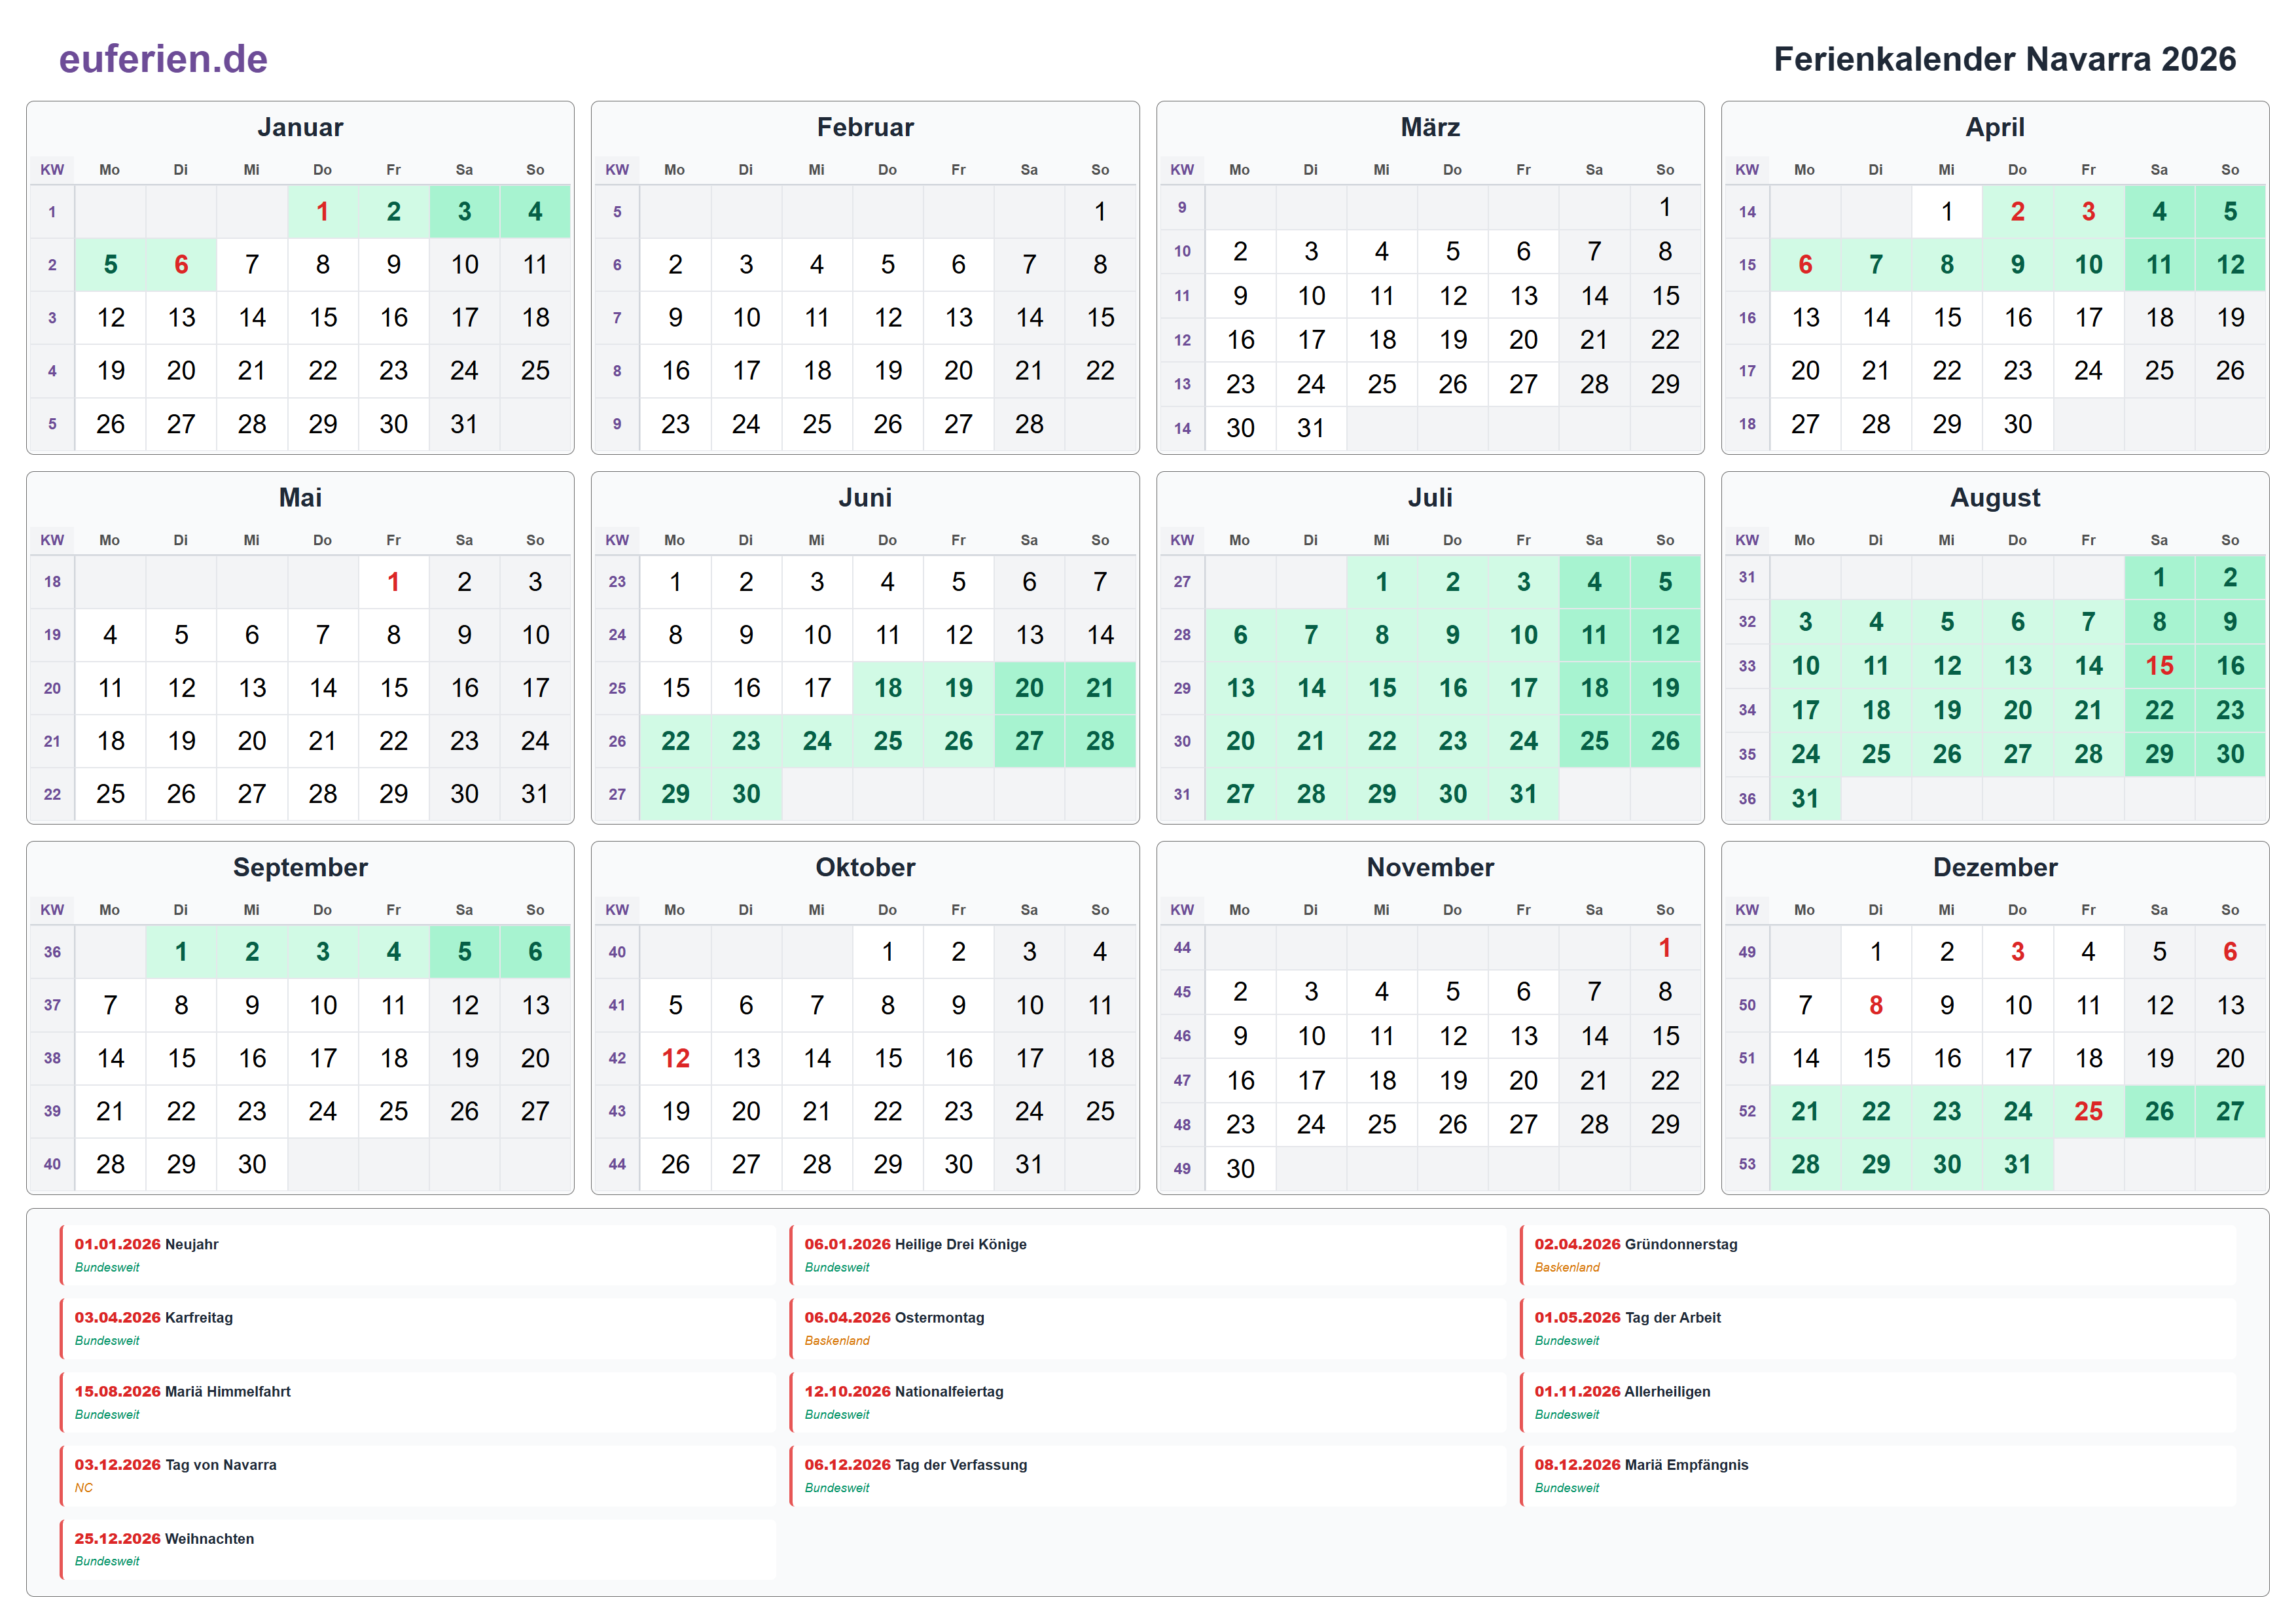The width and height of the screenshot is (2296, 1623).
Task: Click red date 3 in Dezember
Action: (x=2017, y=951)
